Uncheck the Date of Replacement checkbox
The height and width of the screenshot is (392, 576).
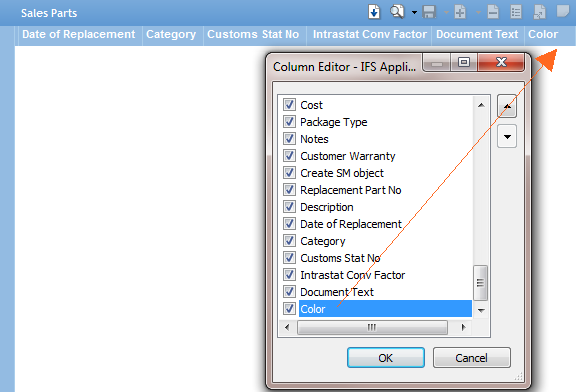click(289, 224)
